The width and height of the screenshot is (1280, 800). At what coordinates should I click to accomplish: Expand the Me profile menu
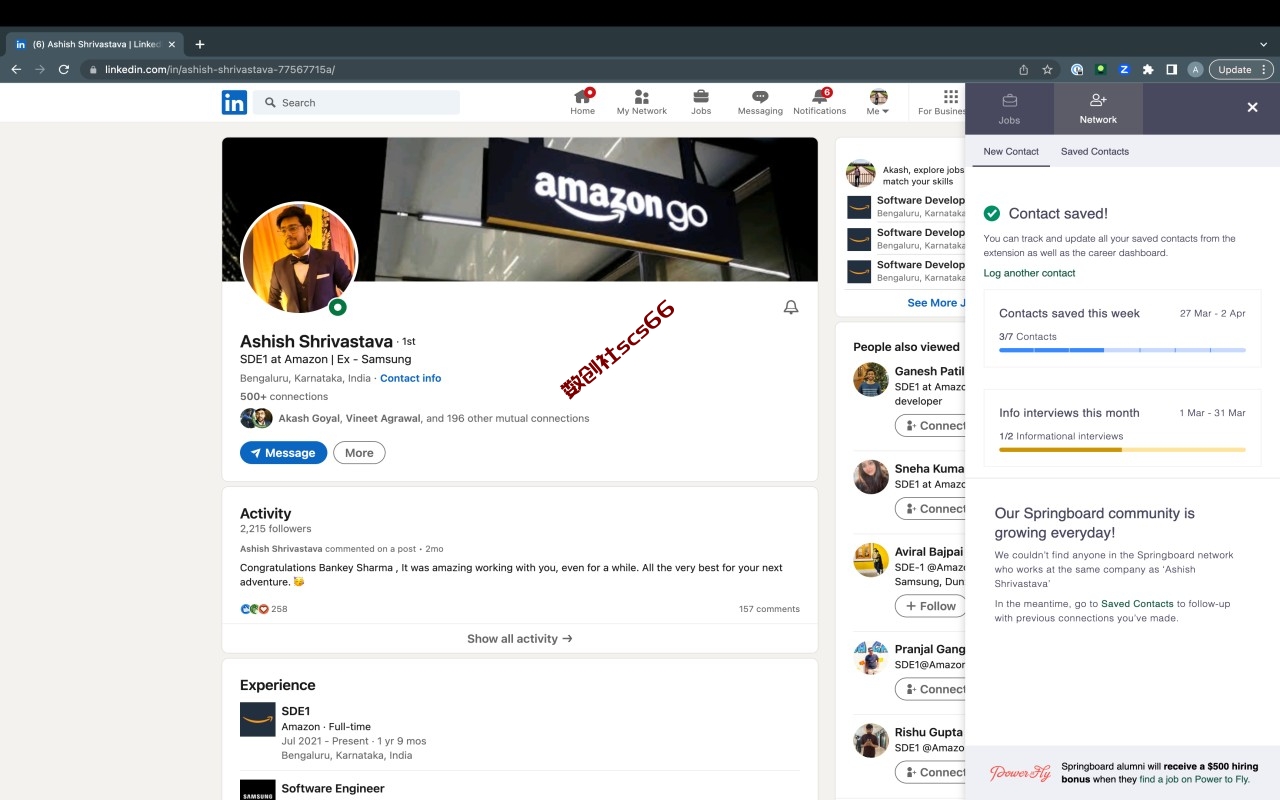878,102
